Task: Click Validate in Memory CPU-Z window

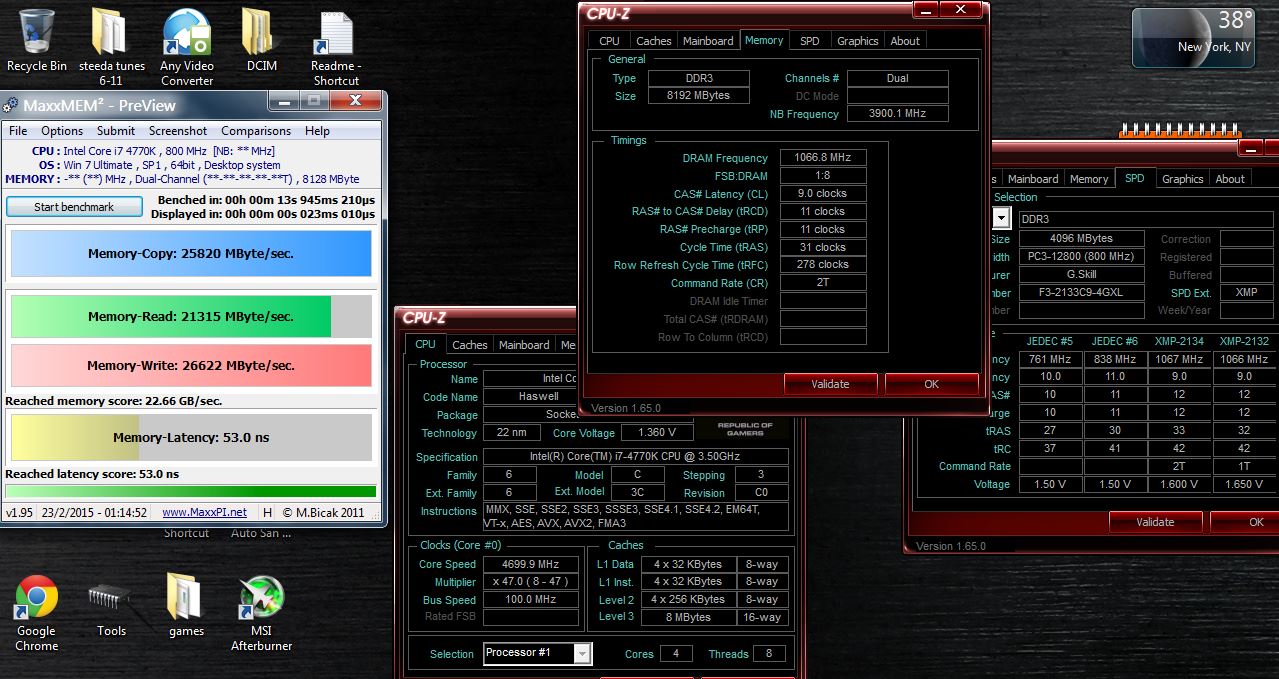Action: point(830,384)
